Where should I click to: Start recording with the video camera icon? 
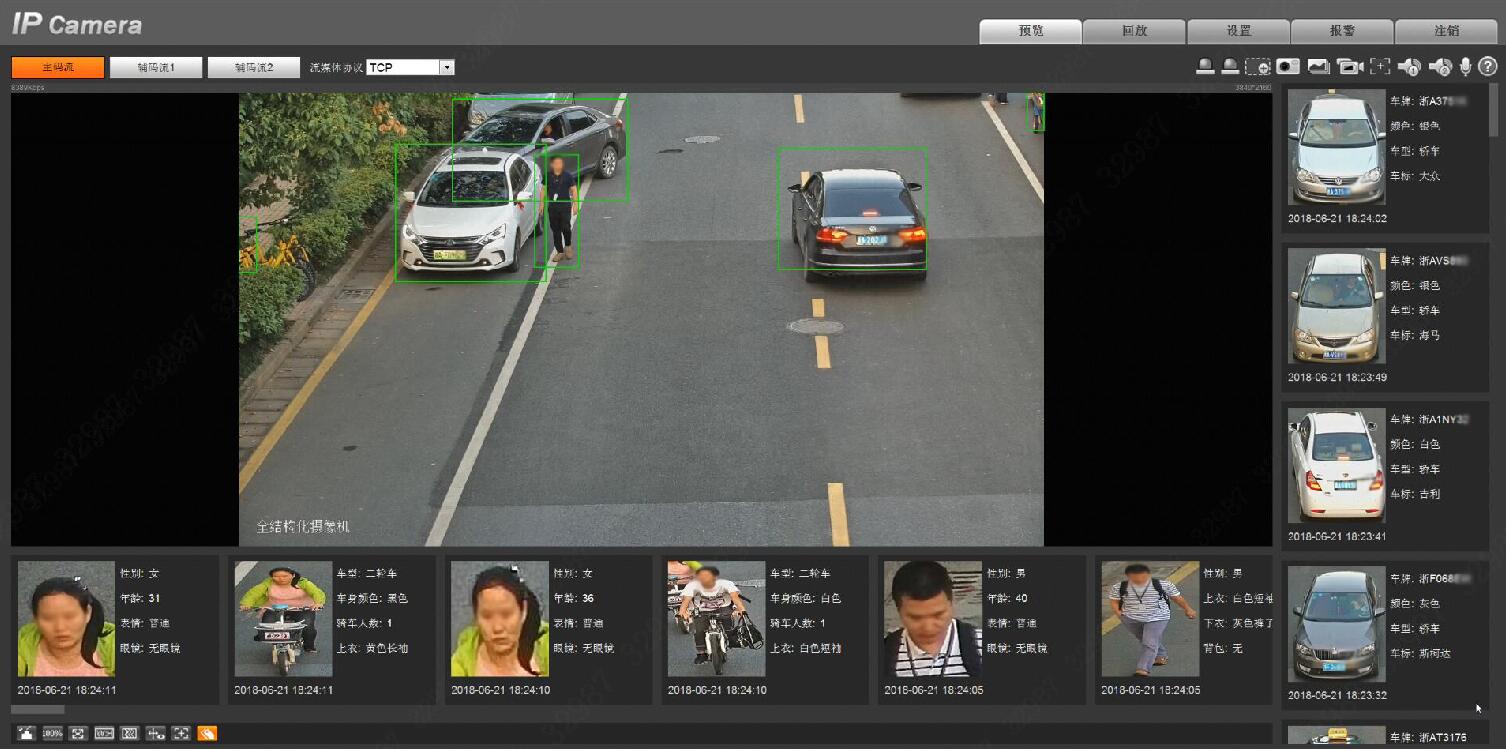coord(1350,67)
